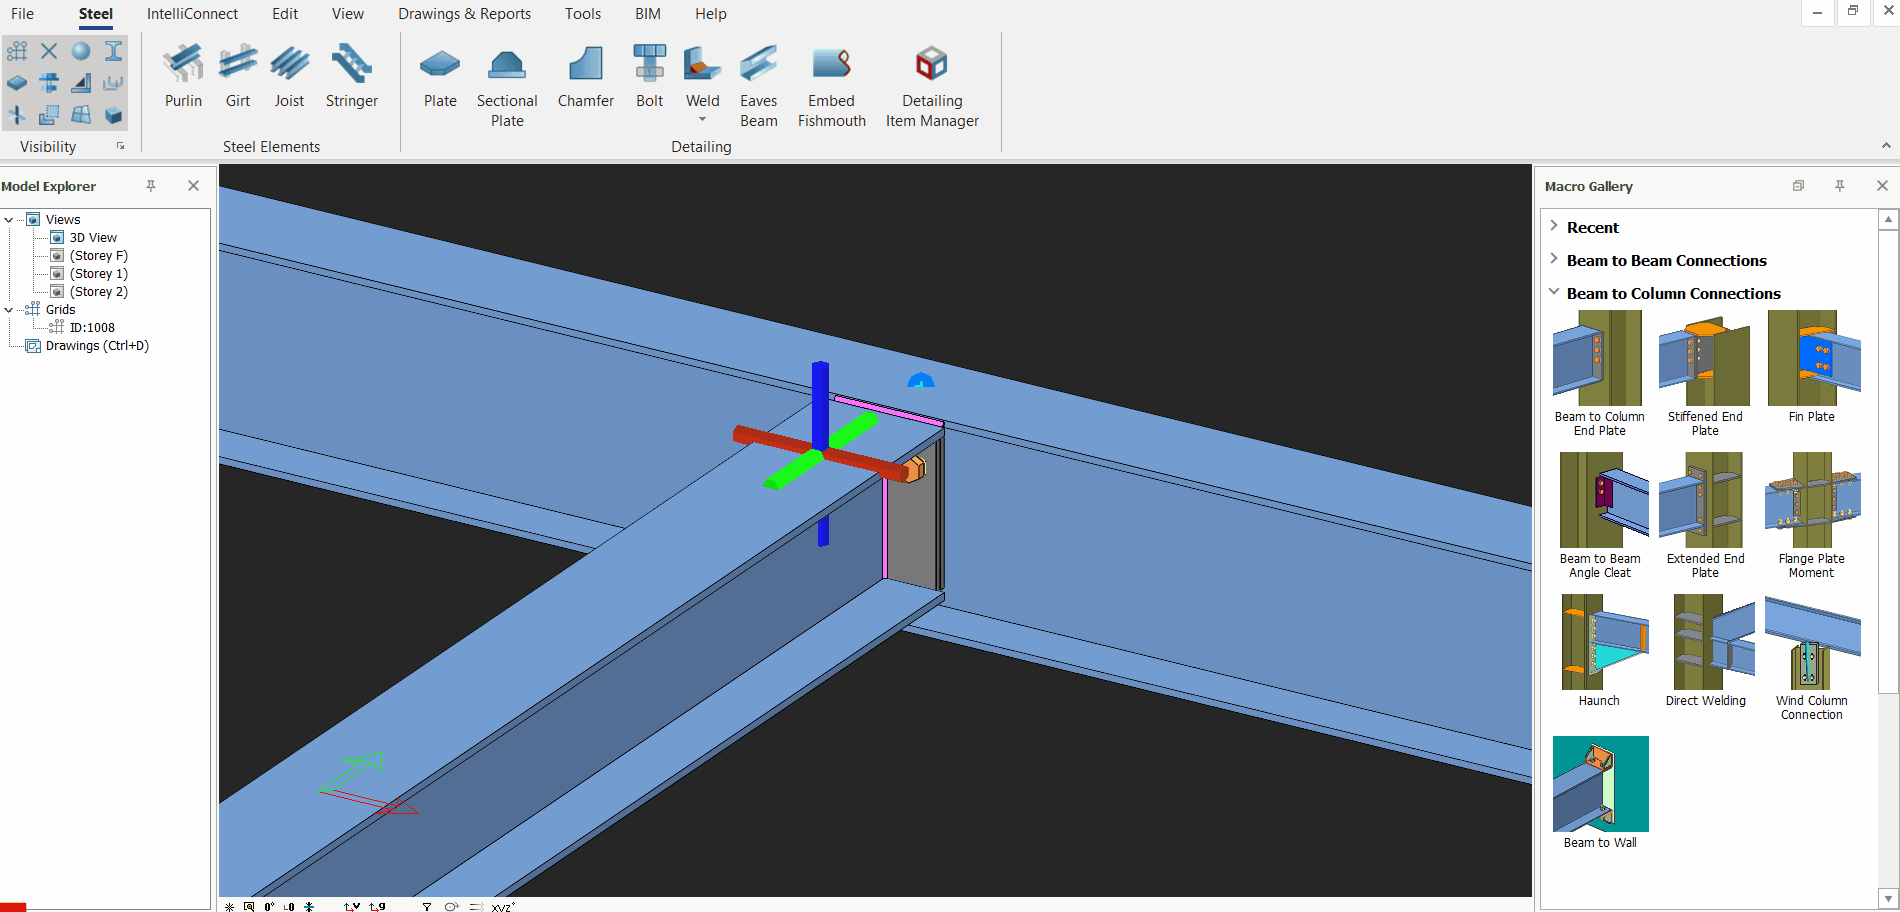Open the IntelliConnect ribbon tab
This screenshot has width=1900, height=912.
tap(192, 14)
